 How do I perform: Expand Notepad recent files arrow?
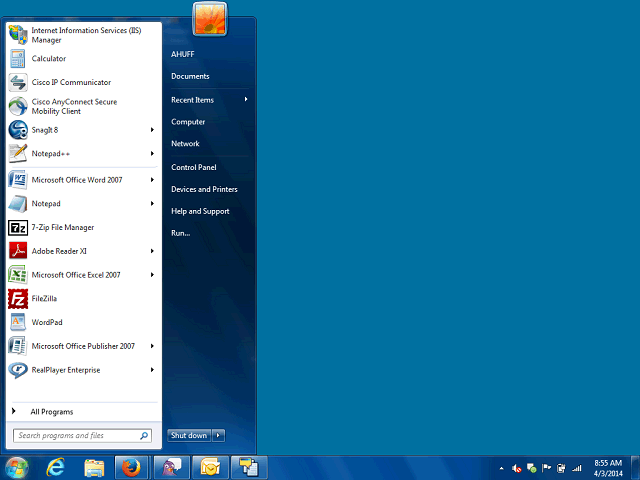152,204
